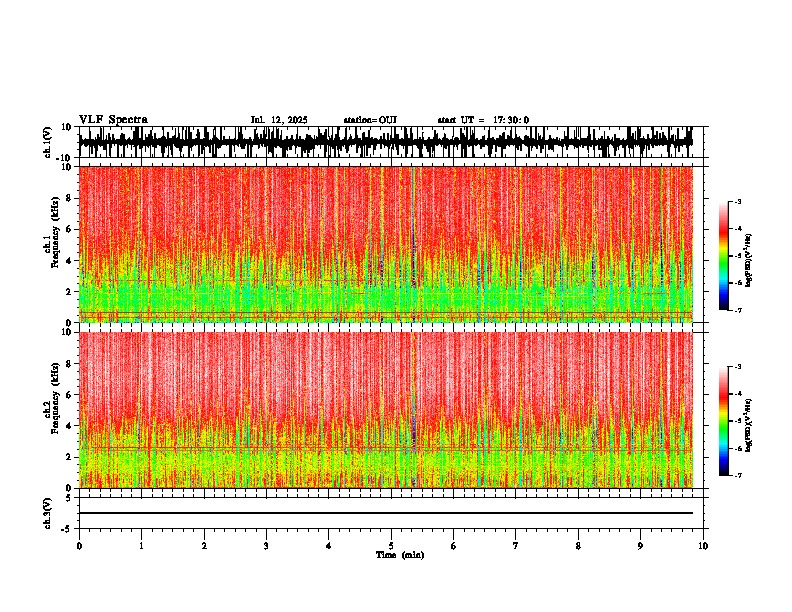Click inside the ch.1 spectrogram panel
This screenshot has width=792, height=612.
385,244
